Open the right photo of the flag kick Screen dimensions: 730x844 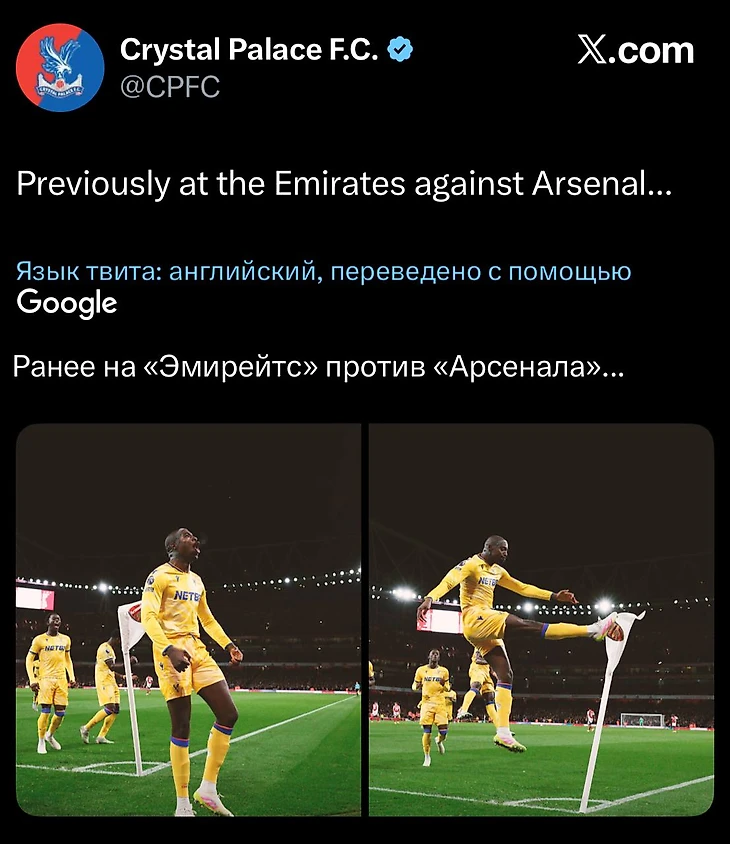[541, 619]
